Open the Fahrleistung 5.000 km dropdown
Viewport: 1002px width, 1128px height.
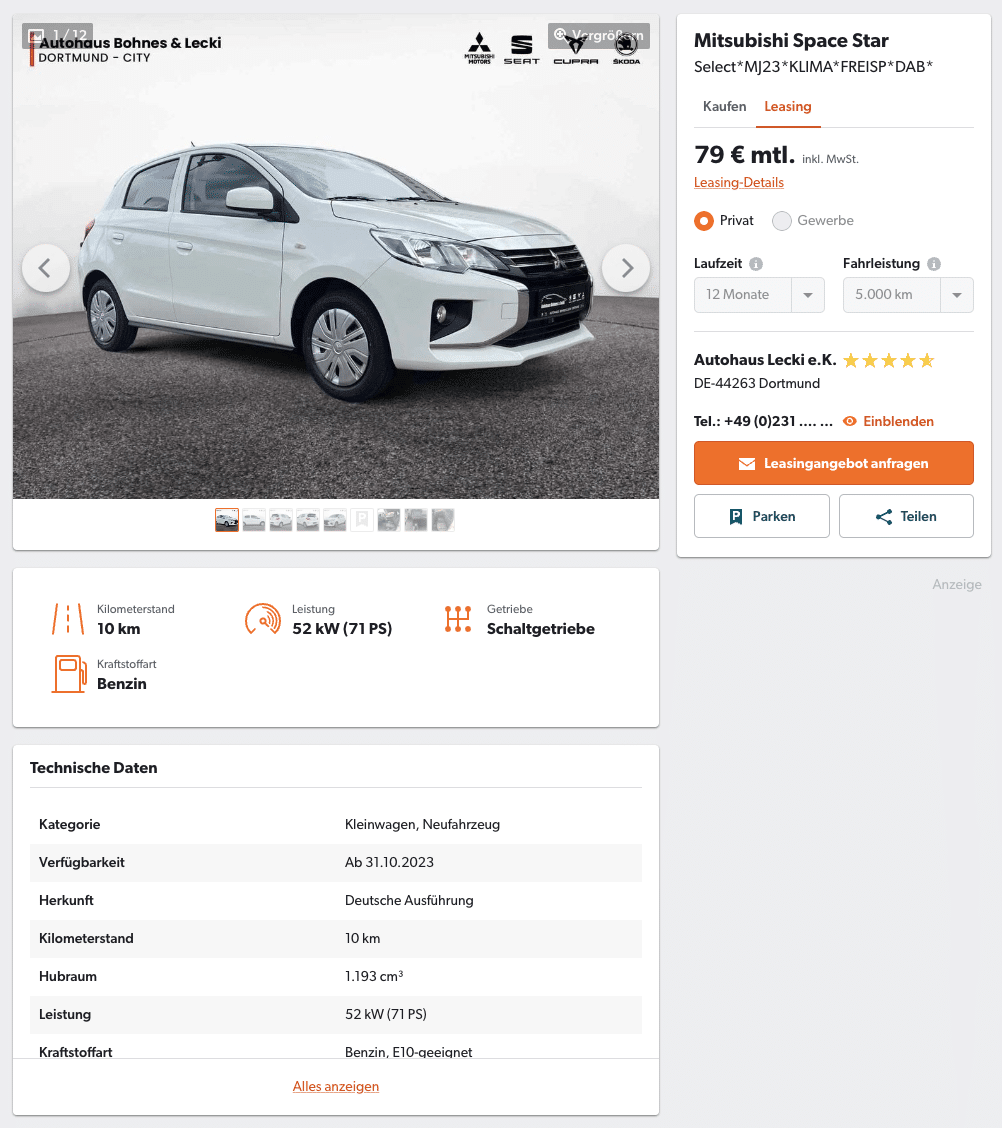coord(908,295)
